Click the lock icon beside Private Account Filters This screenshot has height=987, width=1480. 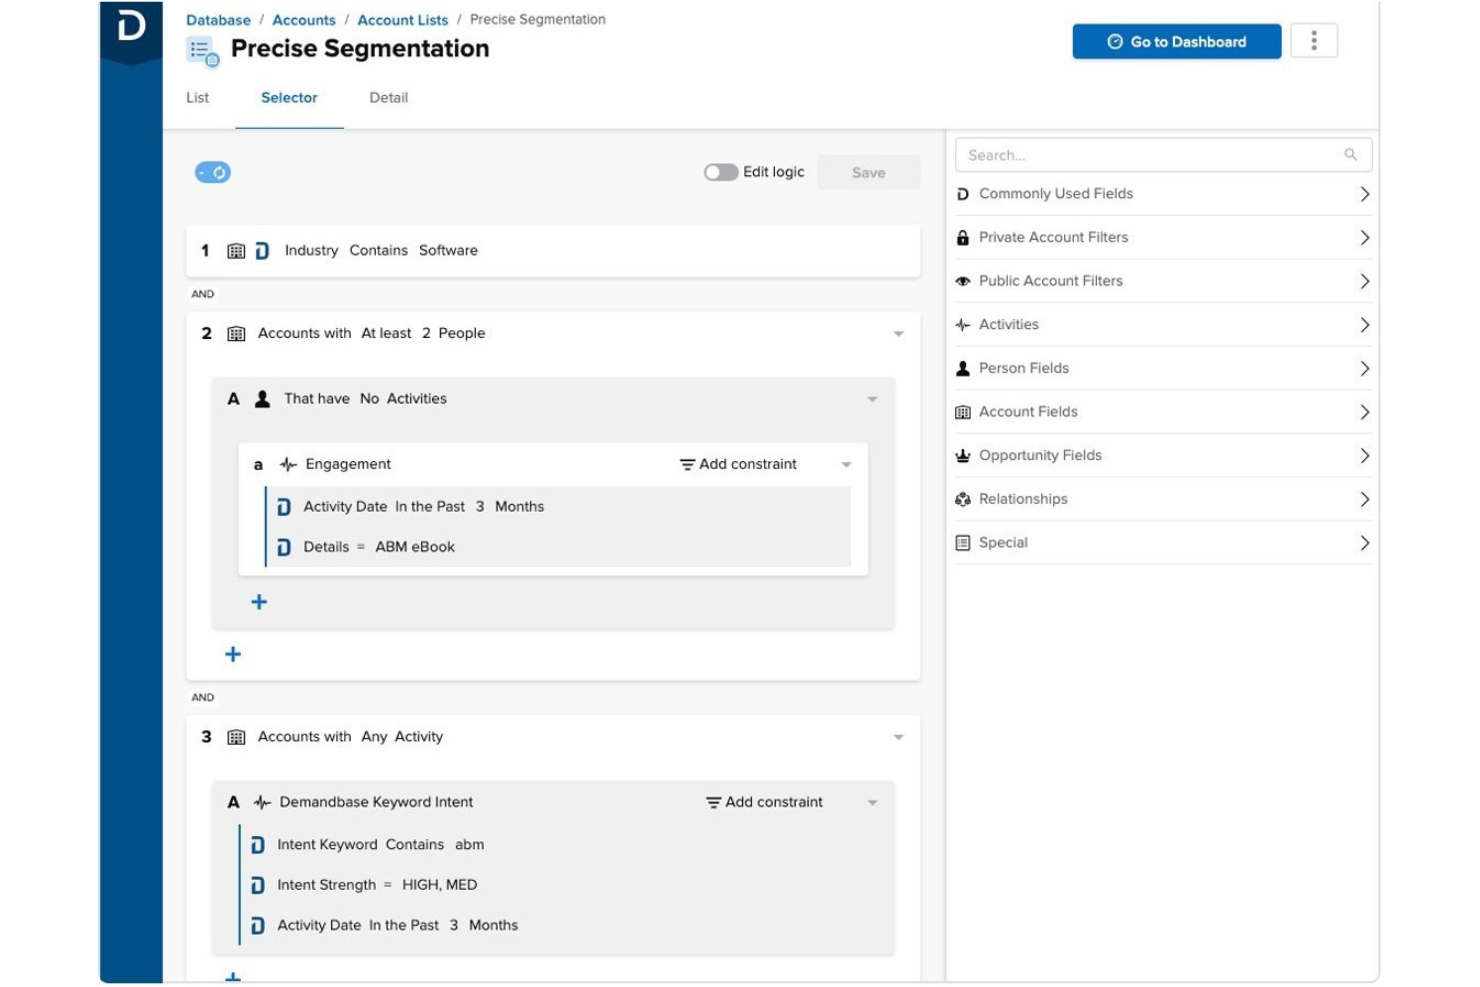pos(963,238)
